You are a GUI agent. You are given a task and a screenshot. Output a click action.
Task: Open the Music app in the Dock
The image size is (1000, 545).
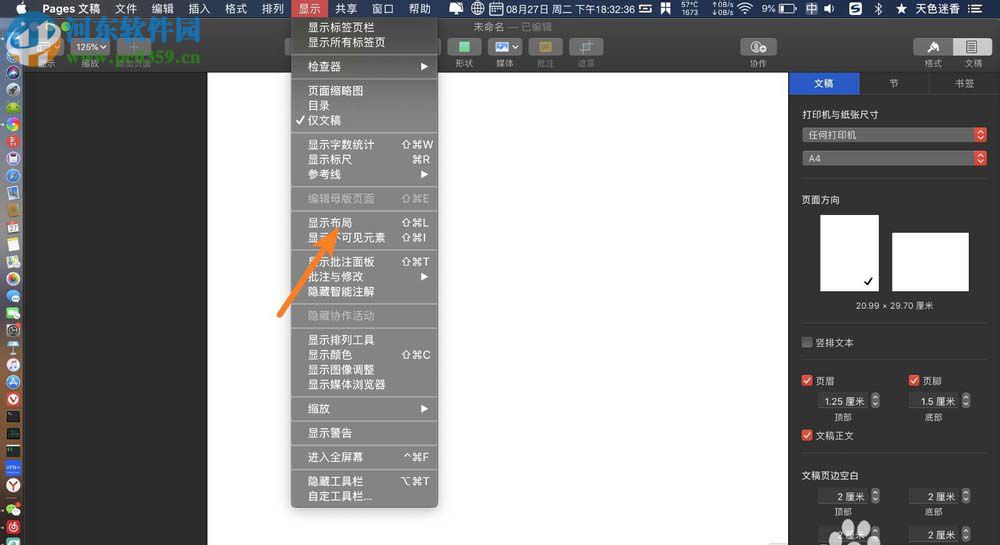pos(13,365)
